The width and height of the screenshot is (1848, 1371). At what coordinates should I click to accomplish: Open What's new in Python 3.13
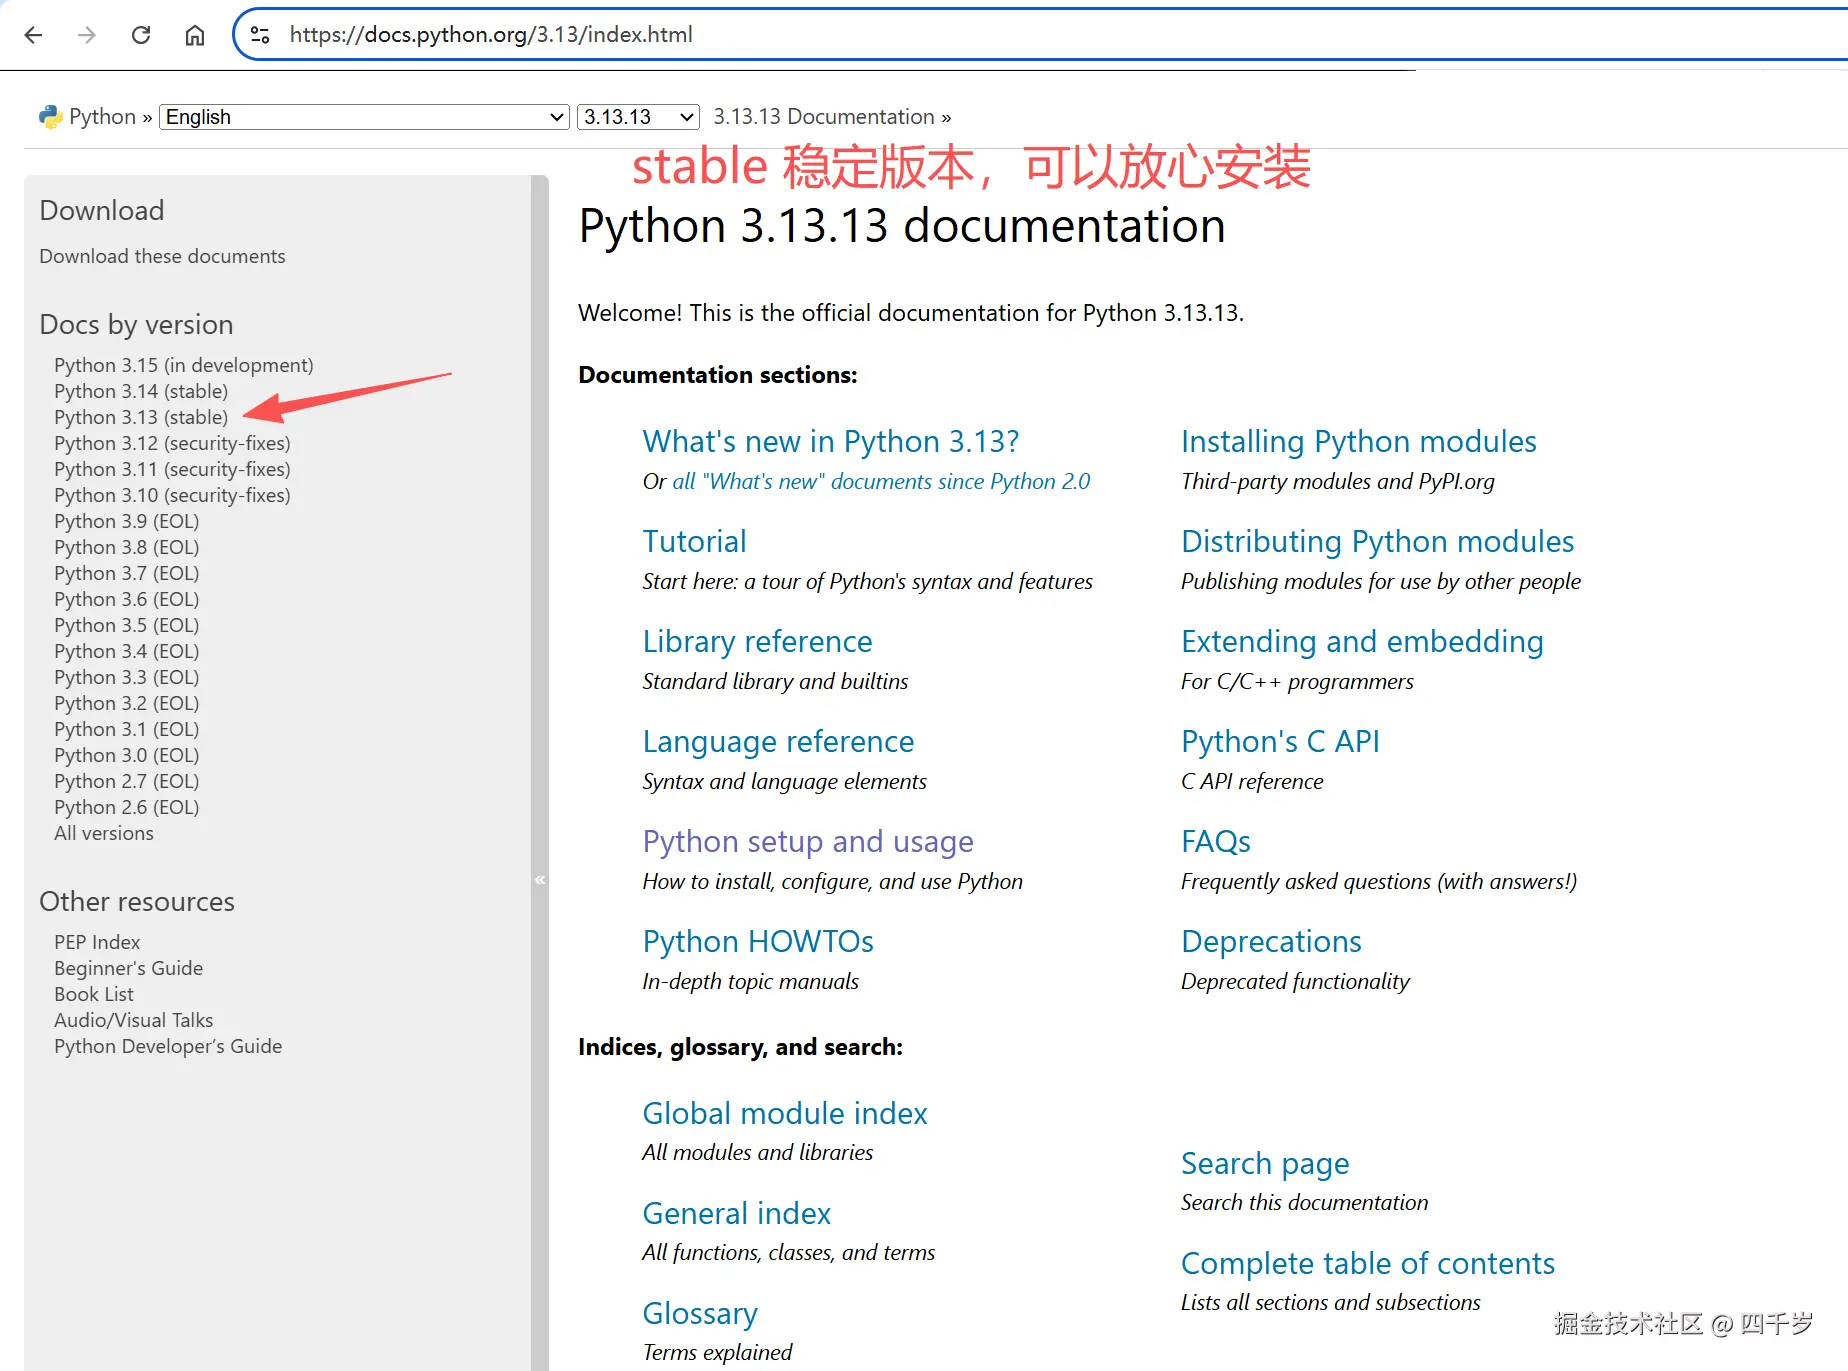point(831,441)
